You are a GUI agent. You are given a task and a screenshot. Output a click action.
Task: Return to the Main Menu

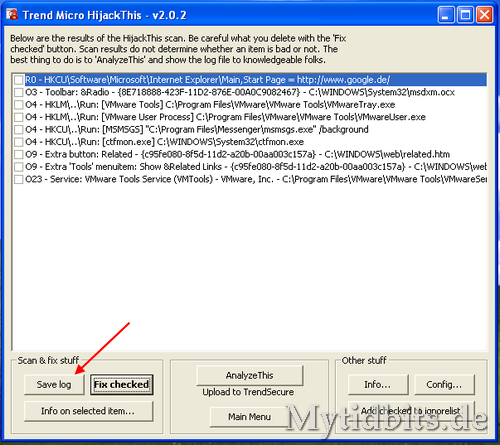coord(249,417)
